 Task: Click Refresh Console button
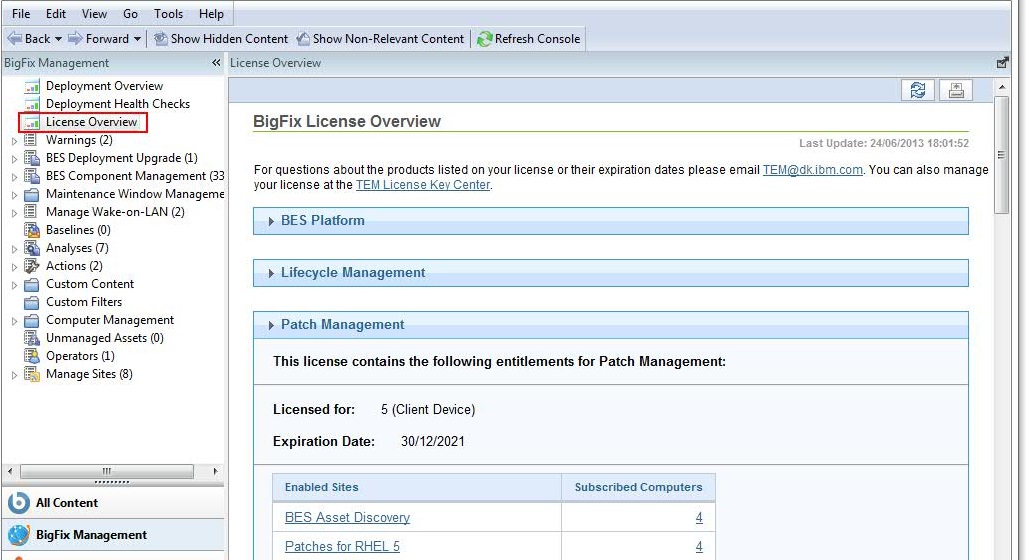(529, 39)
